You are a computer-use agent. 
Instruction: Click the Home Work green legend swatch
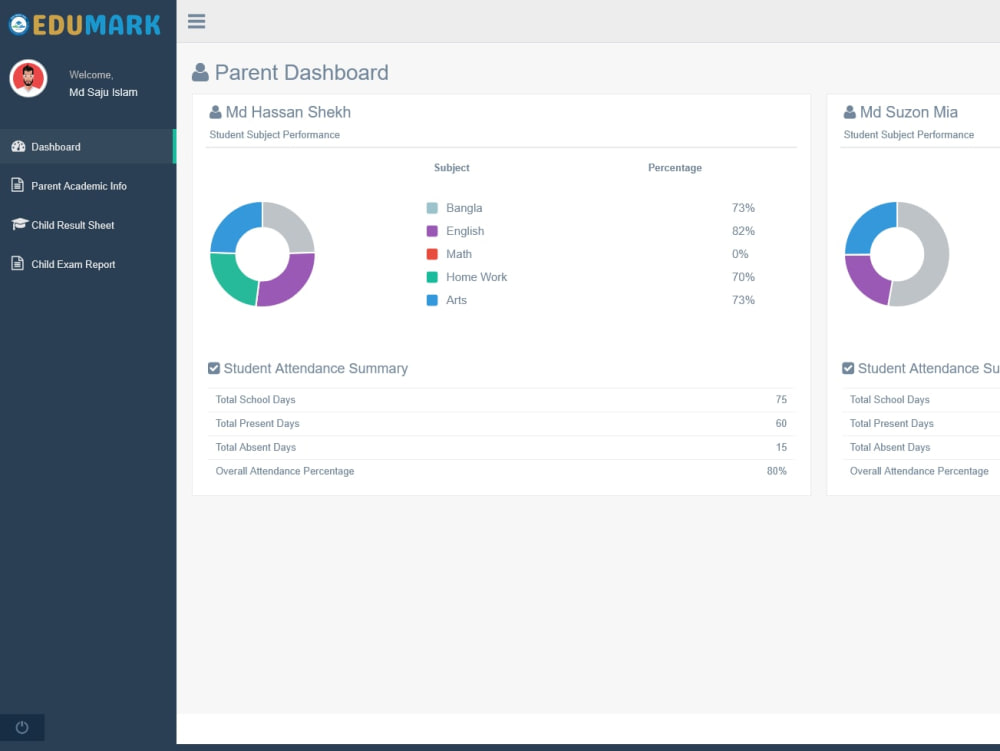(x=432, y=277)
